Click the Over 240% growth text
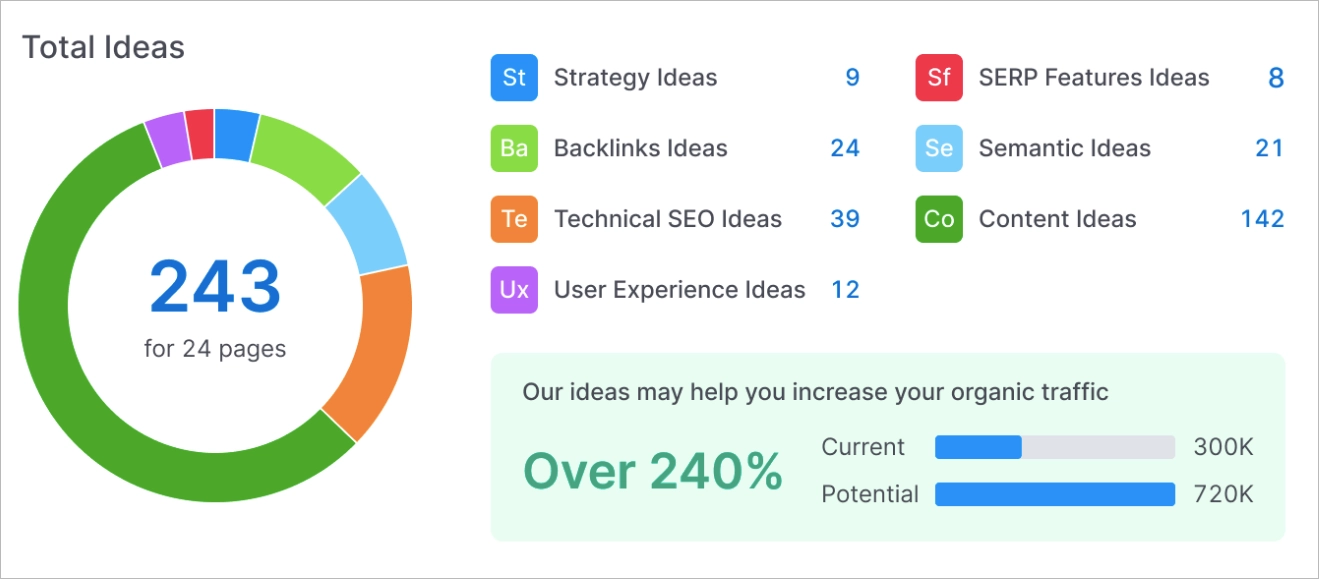The width and height of the screenshot is (1319, 579). (x=654, y=470)
